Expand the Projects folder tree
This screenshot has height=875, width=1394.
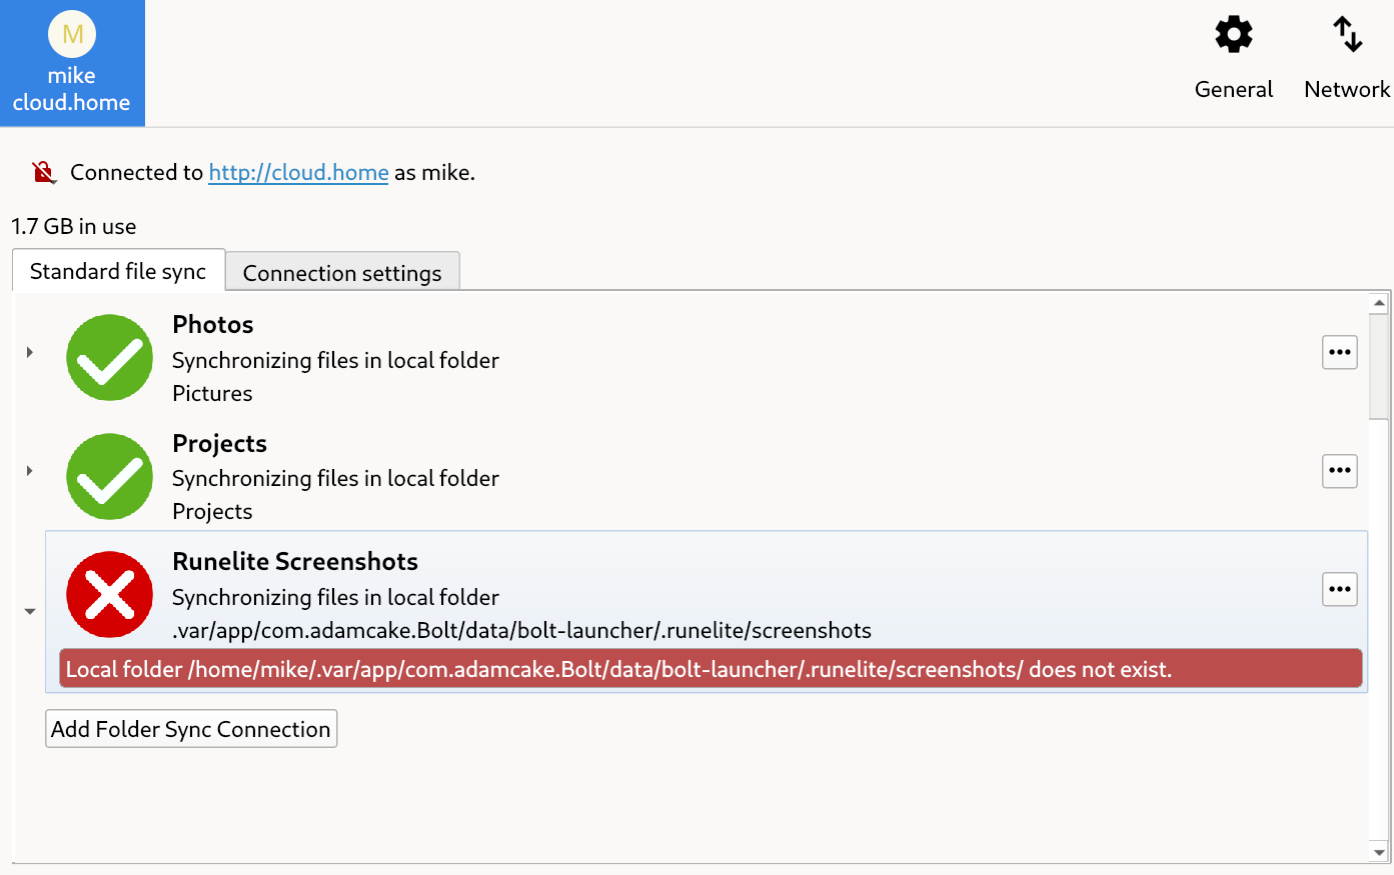coord(30,471)
